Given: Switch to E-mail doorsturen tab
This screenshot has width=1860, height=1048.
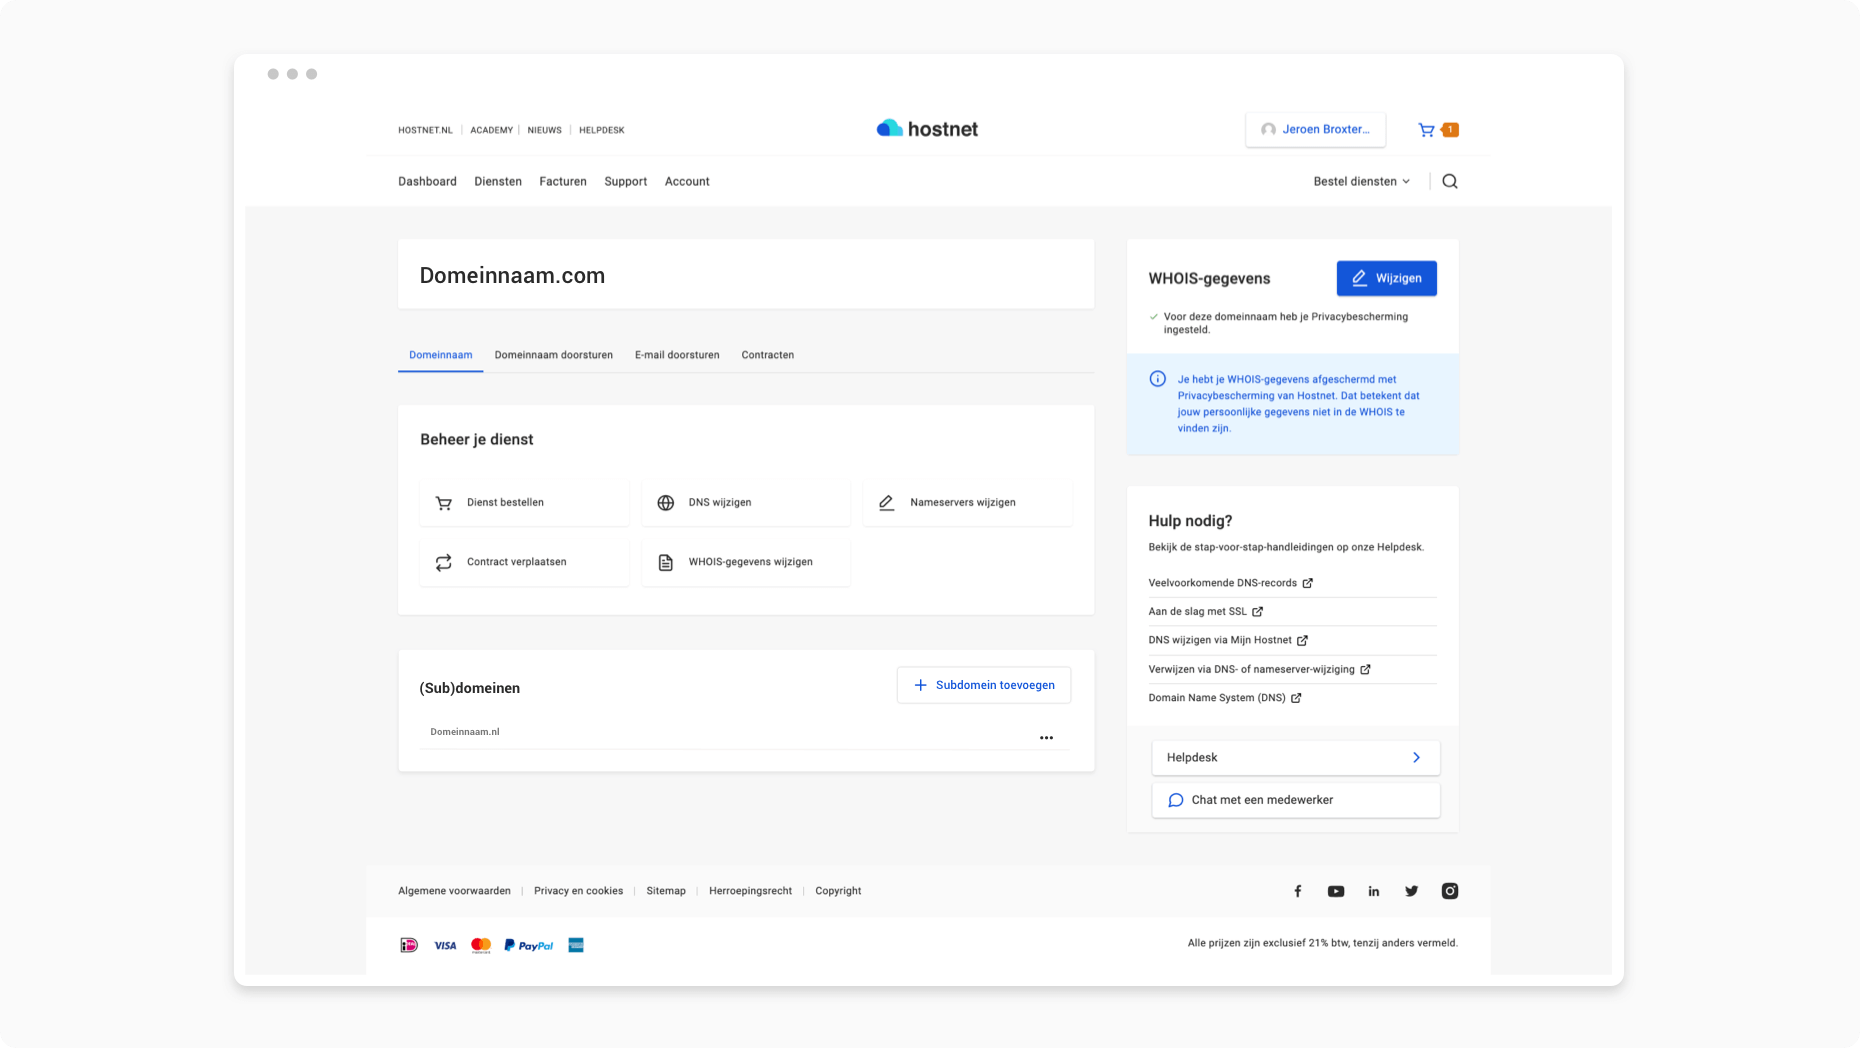Looking at the screenshot, I should 677,355.
